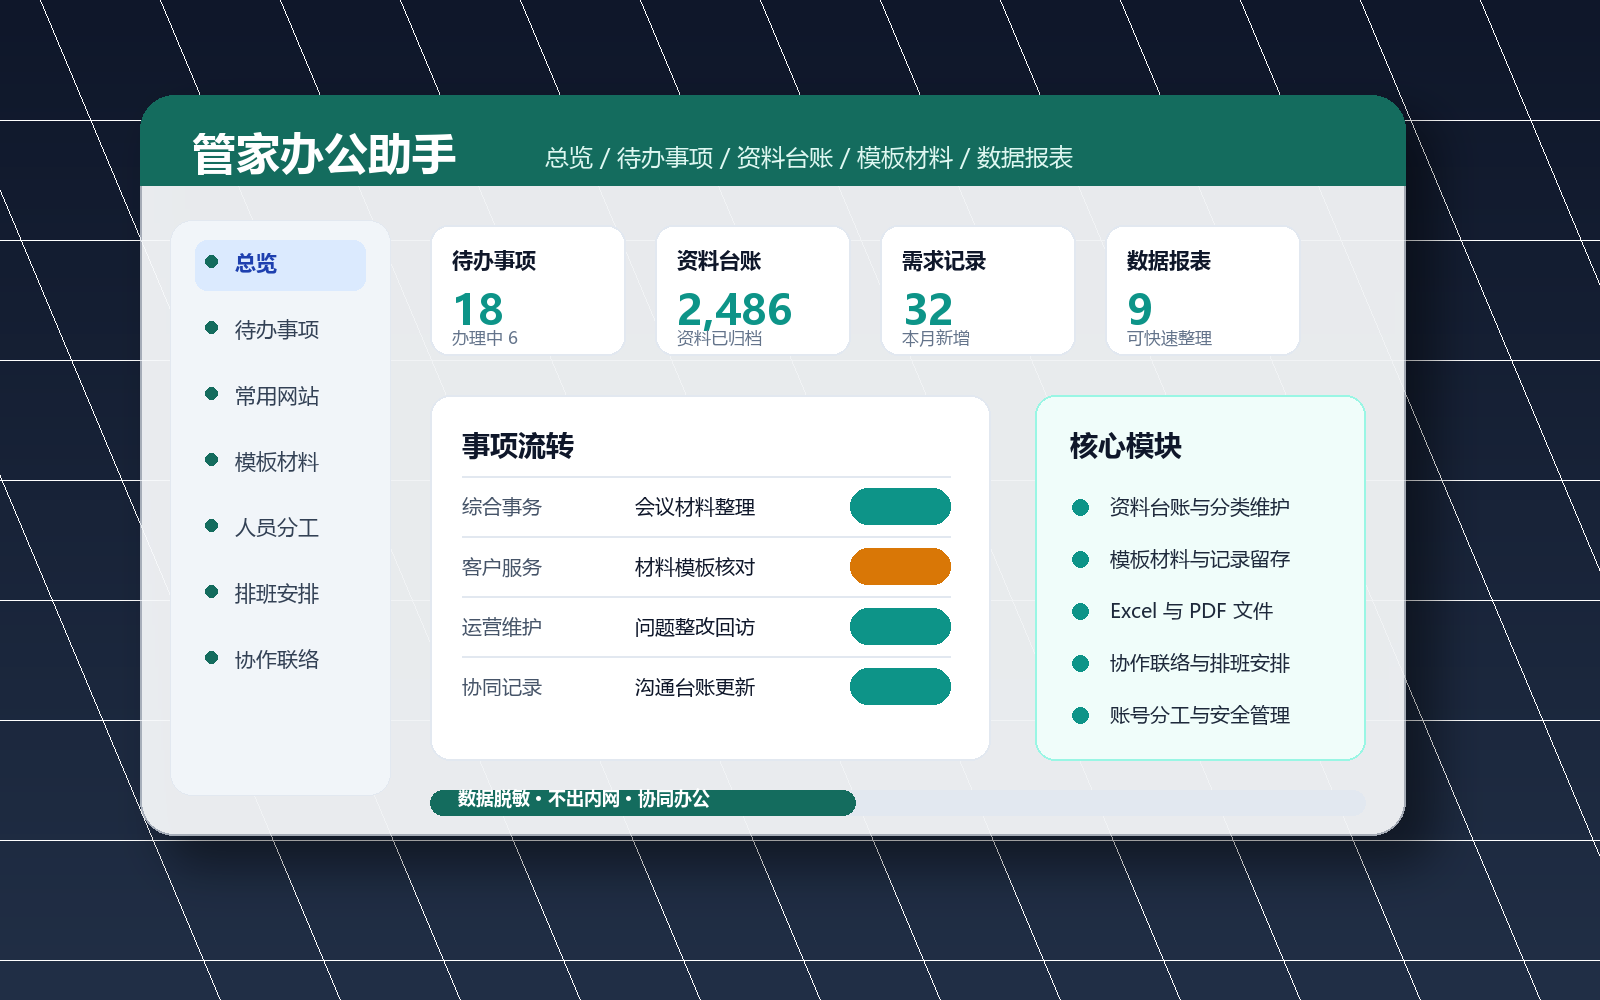
Task: Click the 管家办公助手 title
Action: tap(324, 155)
